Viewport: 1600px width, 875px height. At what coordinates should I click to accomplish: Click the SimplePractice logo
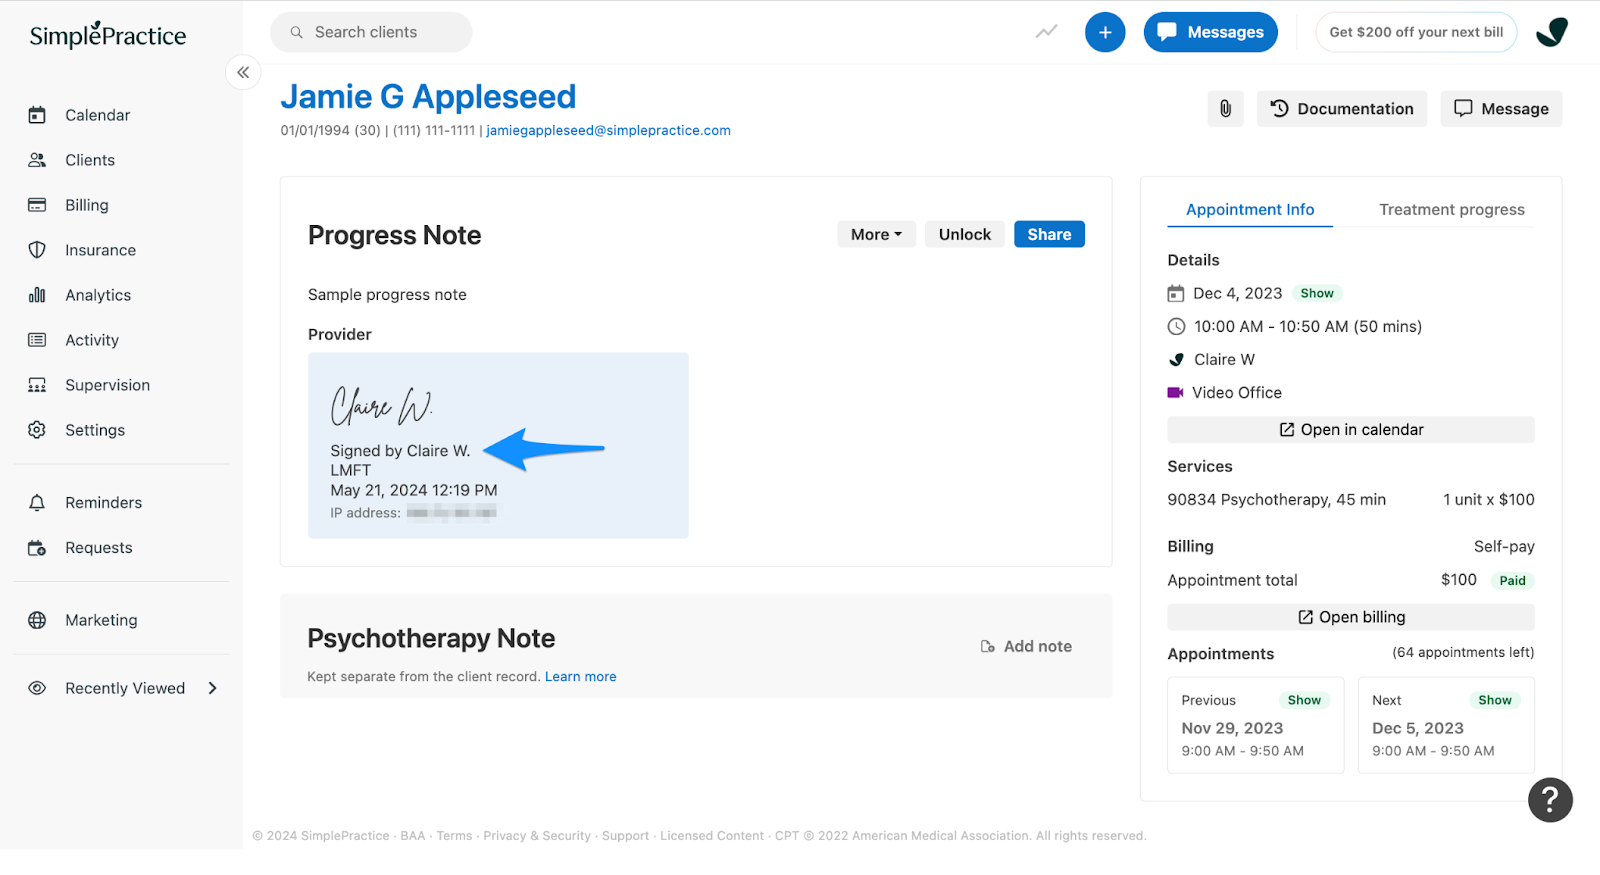[x=108, y=35]
